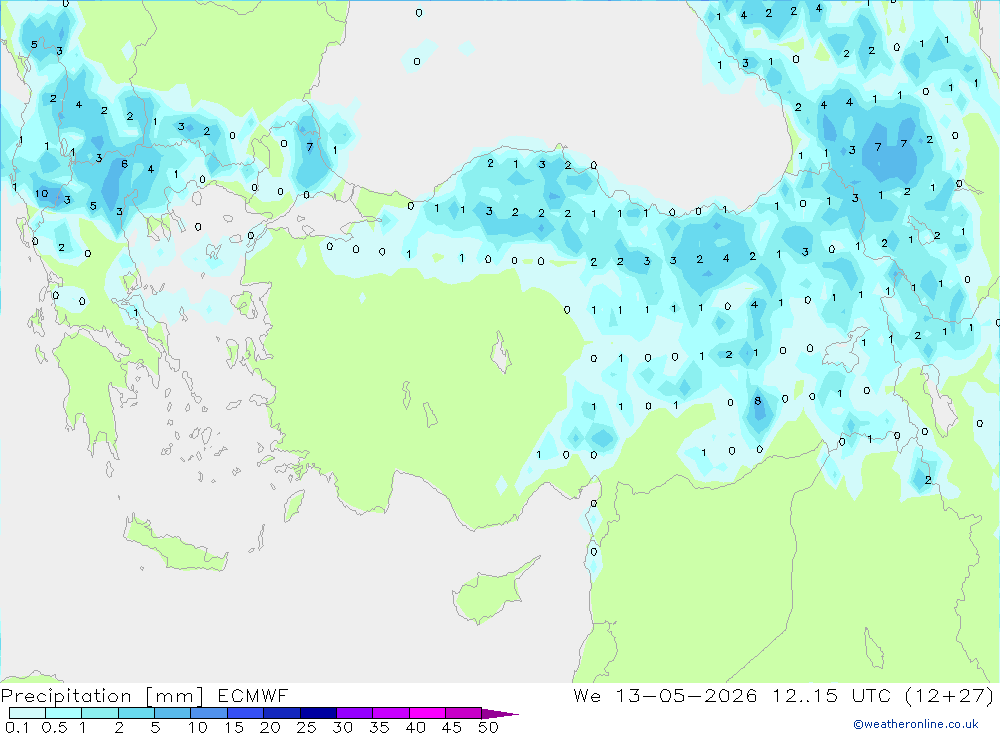Select the 30–35 mm violet legend swatch
The image size is (1000, 733).
coord(355,713)
